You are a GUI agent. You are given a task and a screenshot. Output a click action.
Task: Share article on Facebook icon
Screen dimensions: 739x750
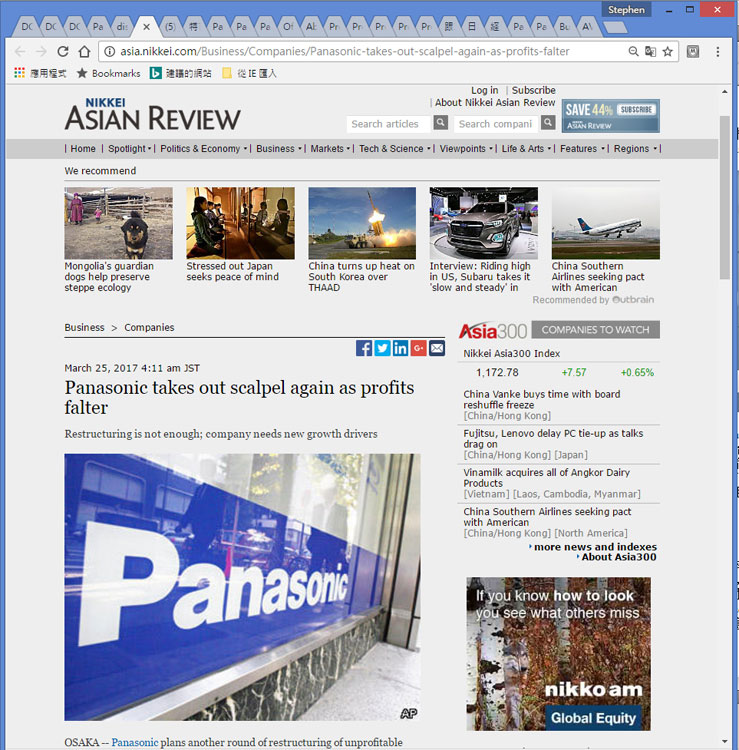point(364,348)
